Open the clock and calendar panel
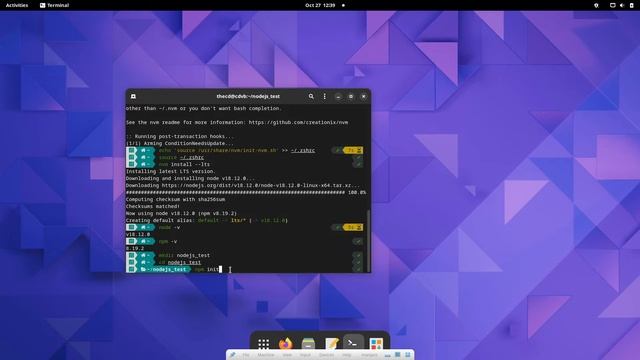 (x=320, y=5)
